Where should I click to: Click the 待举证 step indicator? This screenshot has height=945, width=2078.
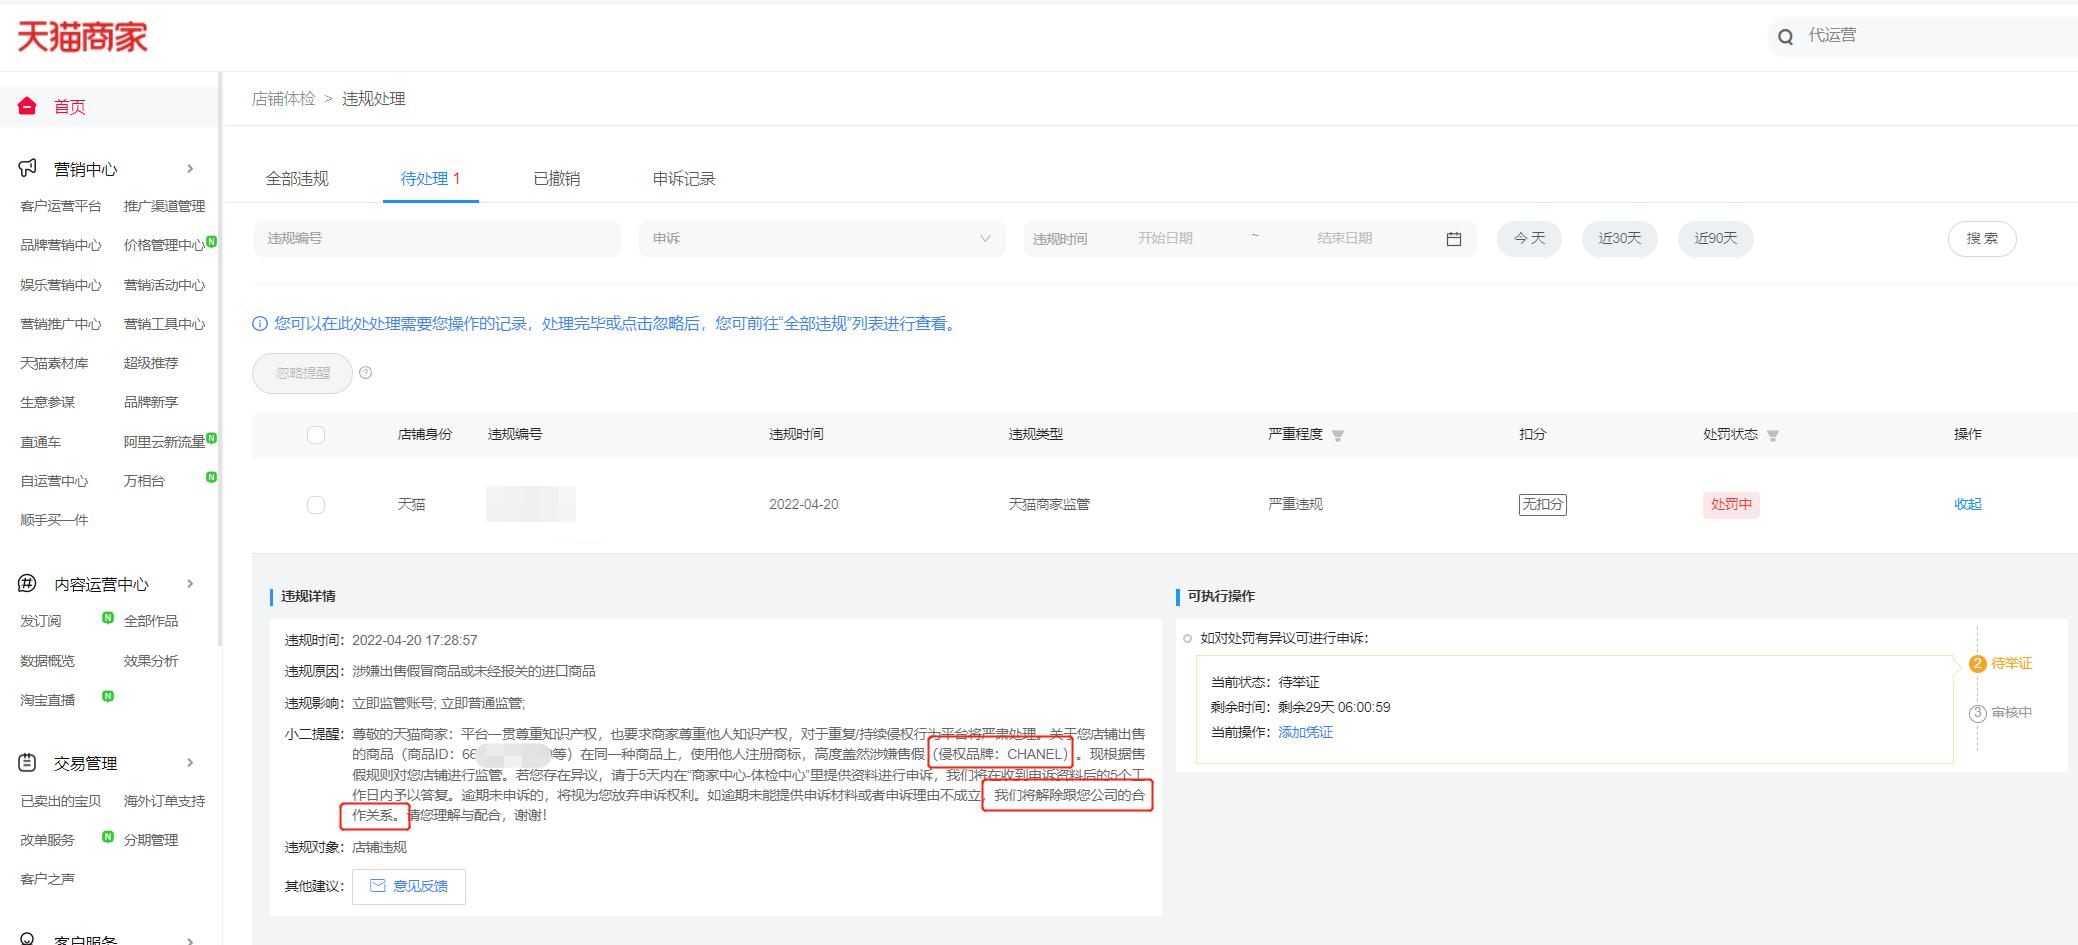[2005, 662]
